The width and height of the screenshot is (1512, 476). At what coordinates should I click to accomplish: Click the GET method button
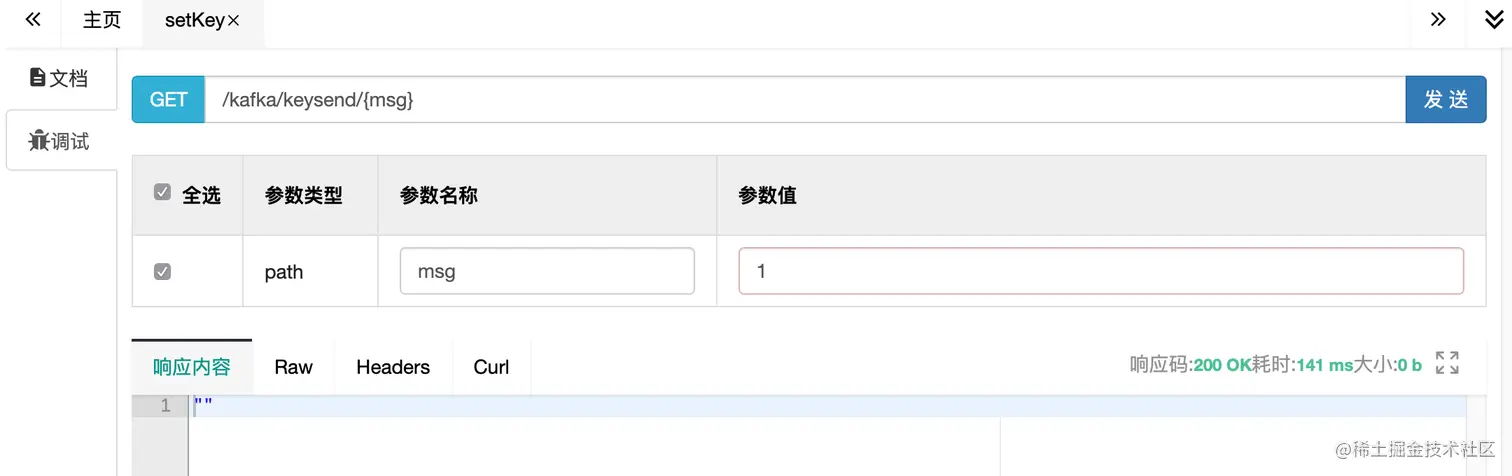coord(168,100)
